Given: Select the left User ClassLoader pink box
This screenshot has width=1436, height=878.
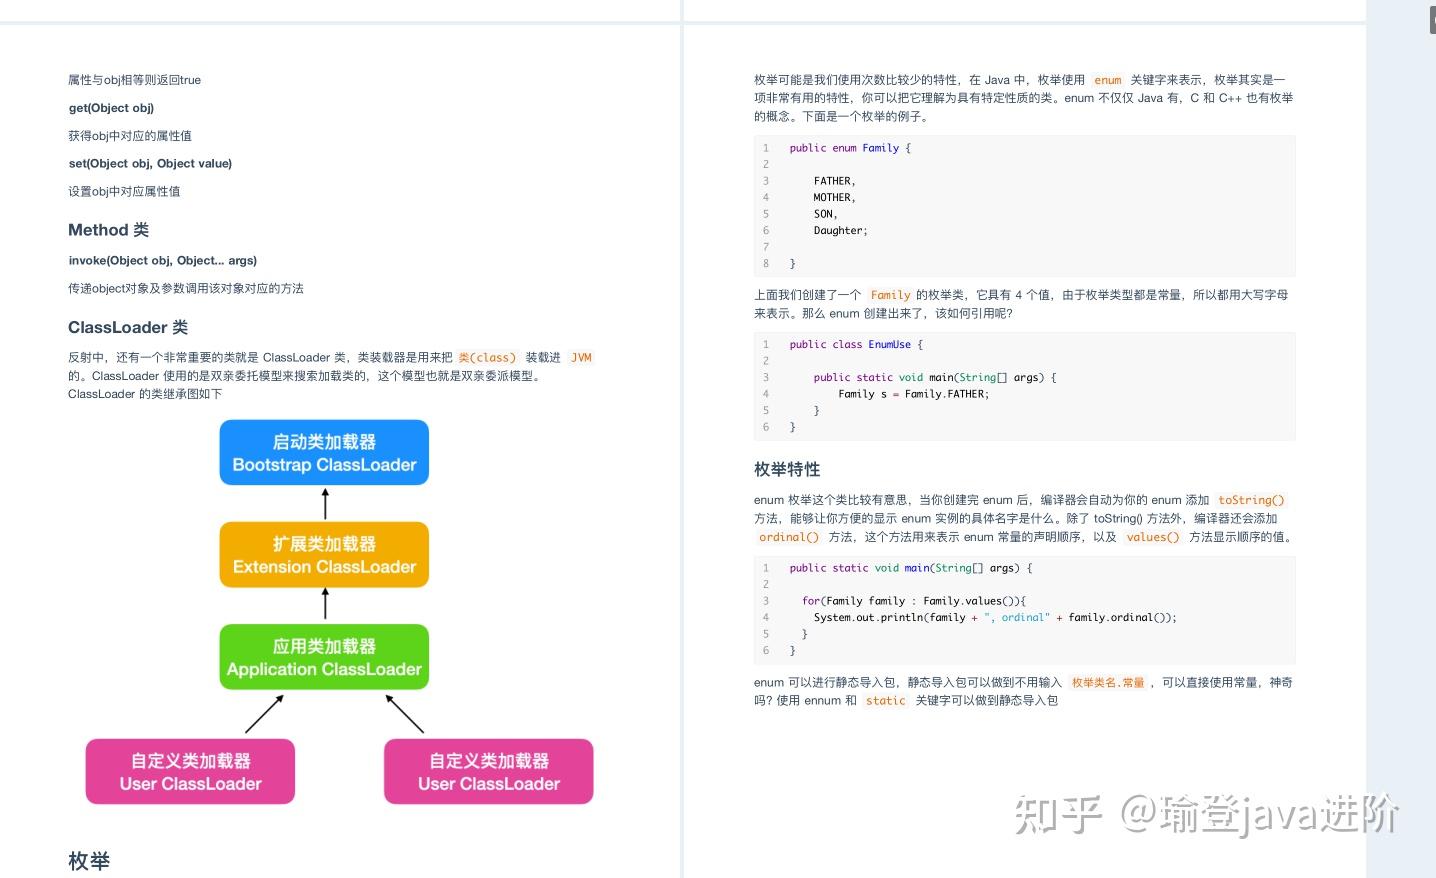Looking at the screenshot, I should [x=189, y=771].
